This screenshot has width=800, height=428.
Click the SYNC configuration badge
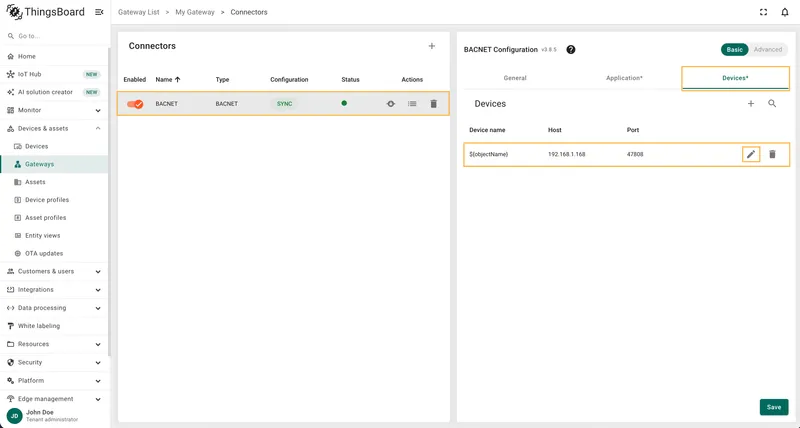coord(285,104)
